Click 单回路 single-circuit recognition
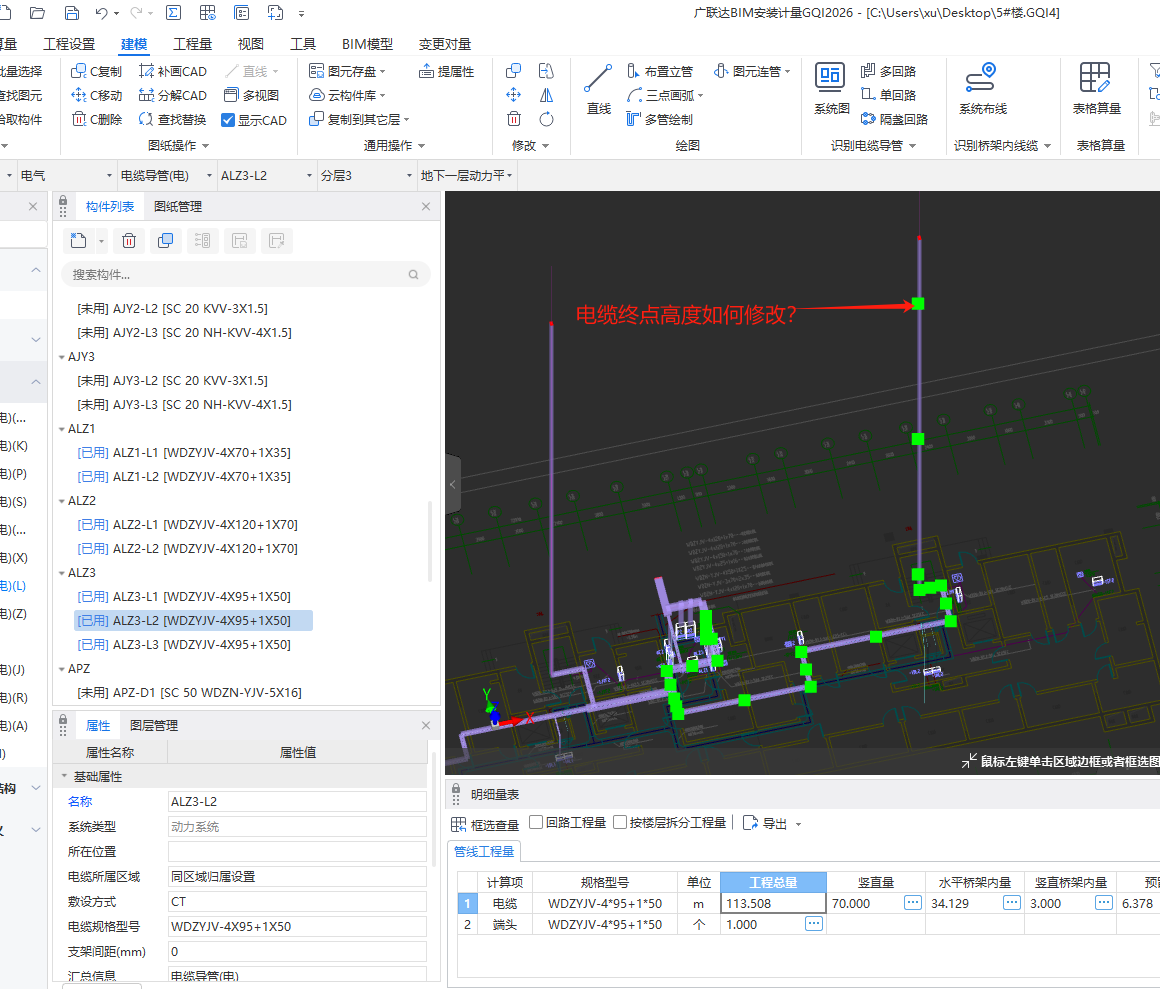 [888, 95]
